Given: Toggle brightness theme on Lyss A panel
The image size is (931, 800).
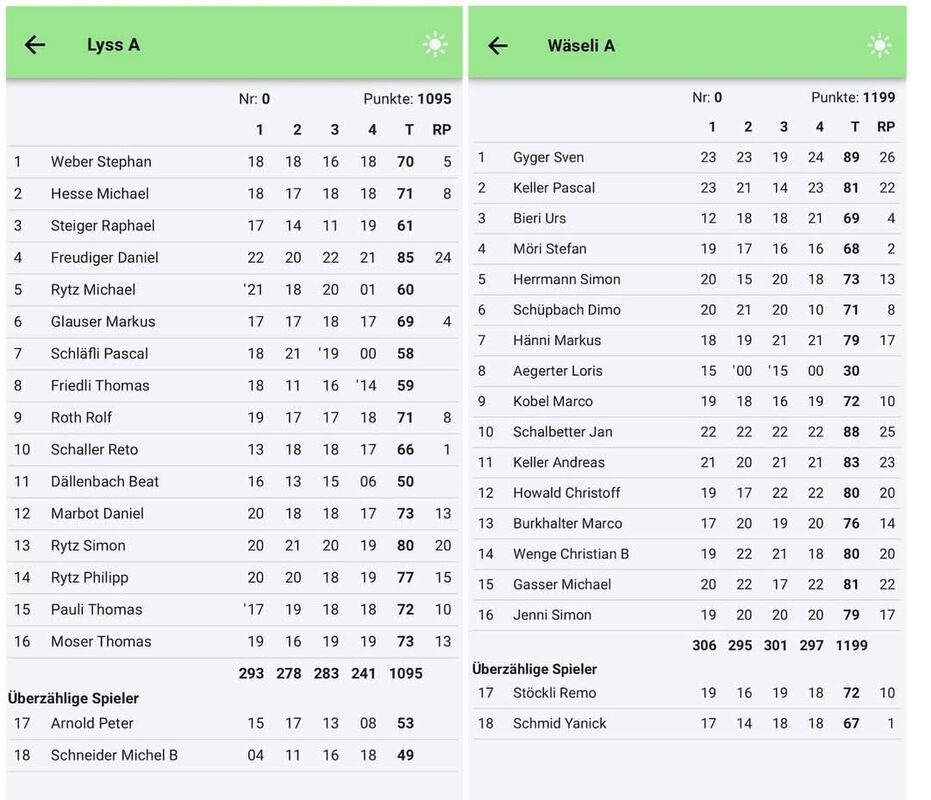Looking at the screenshot, I should pos(434,45).
